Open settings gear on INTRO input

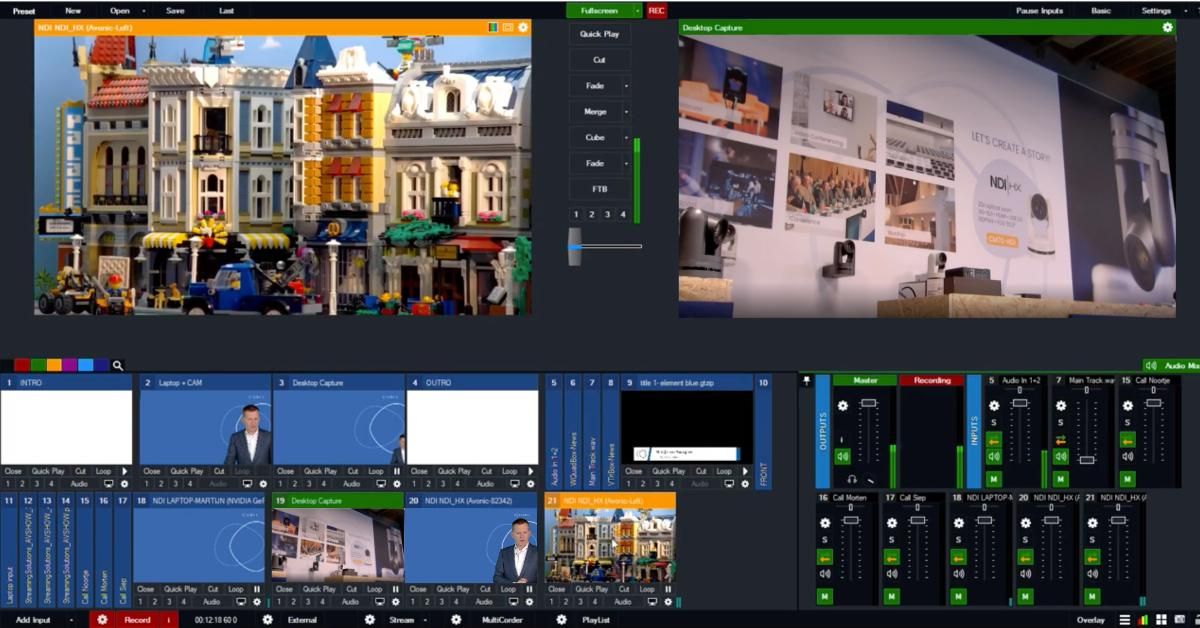(124, 484)
